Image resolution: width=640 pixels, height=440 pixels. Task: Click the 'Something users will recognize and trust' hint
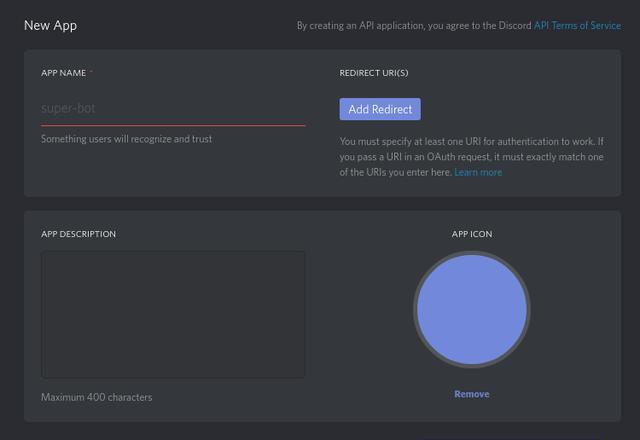(x=127, y=139)
